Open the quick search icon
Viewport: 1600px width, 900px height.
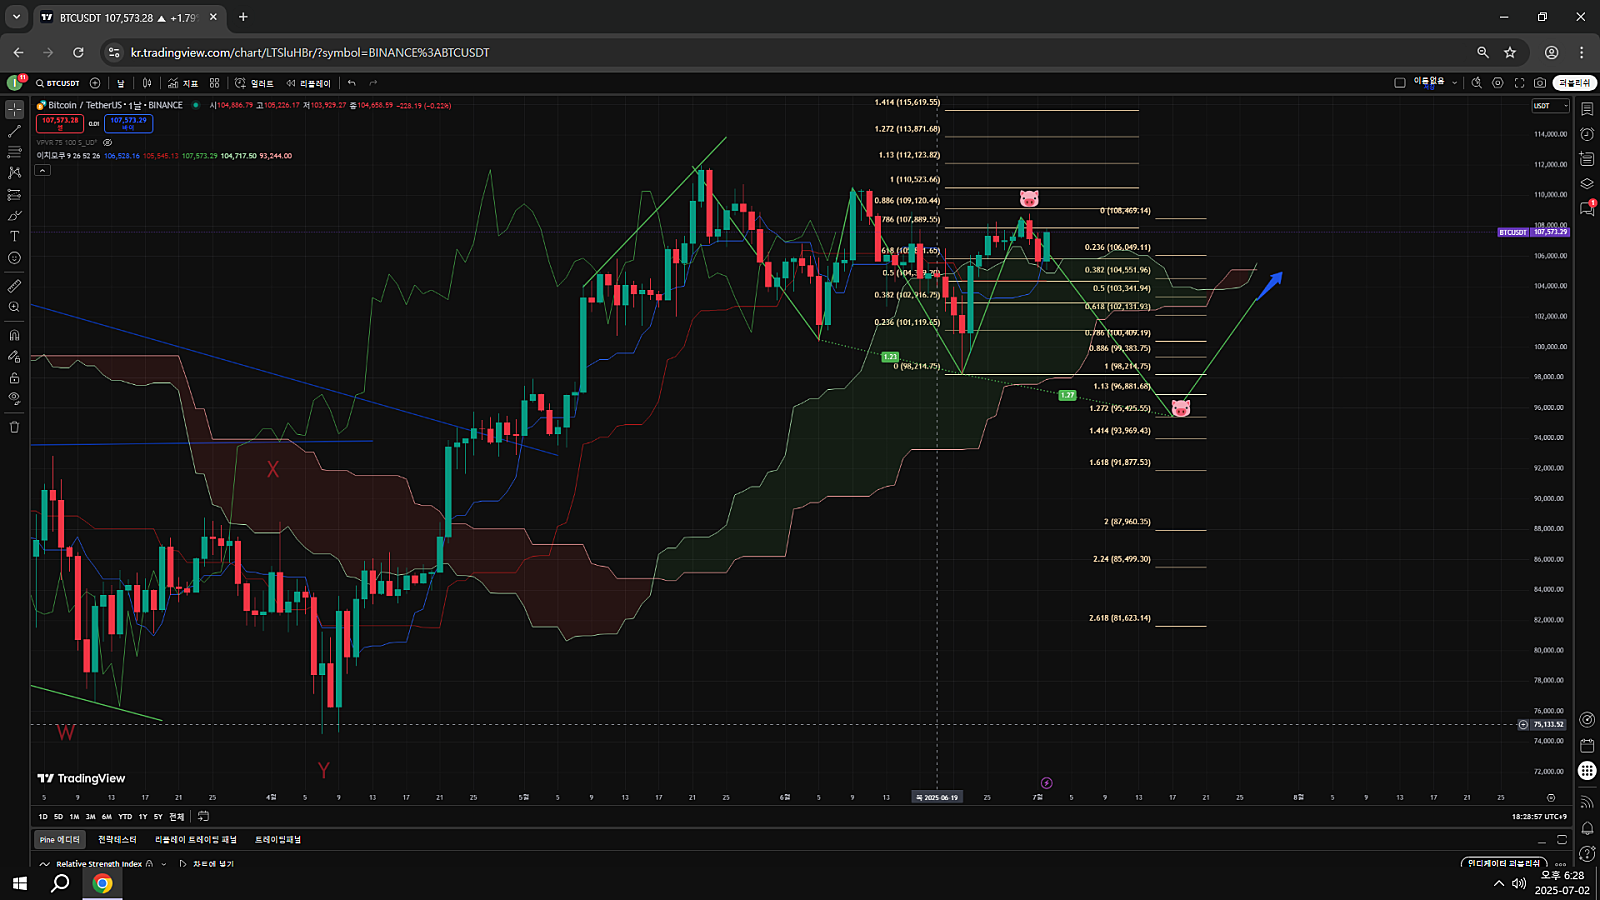(1476, 83)
